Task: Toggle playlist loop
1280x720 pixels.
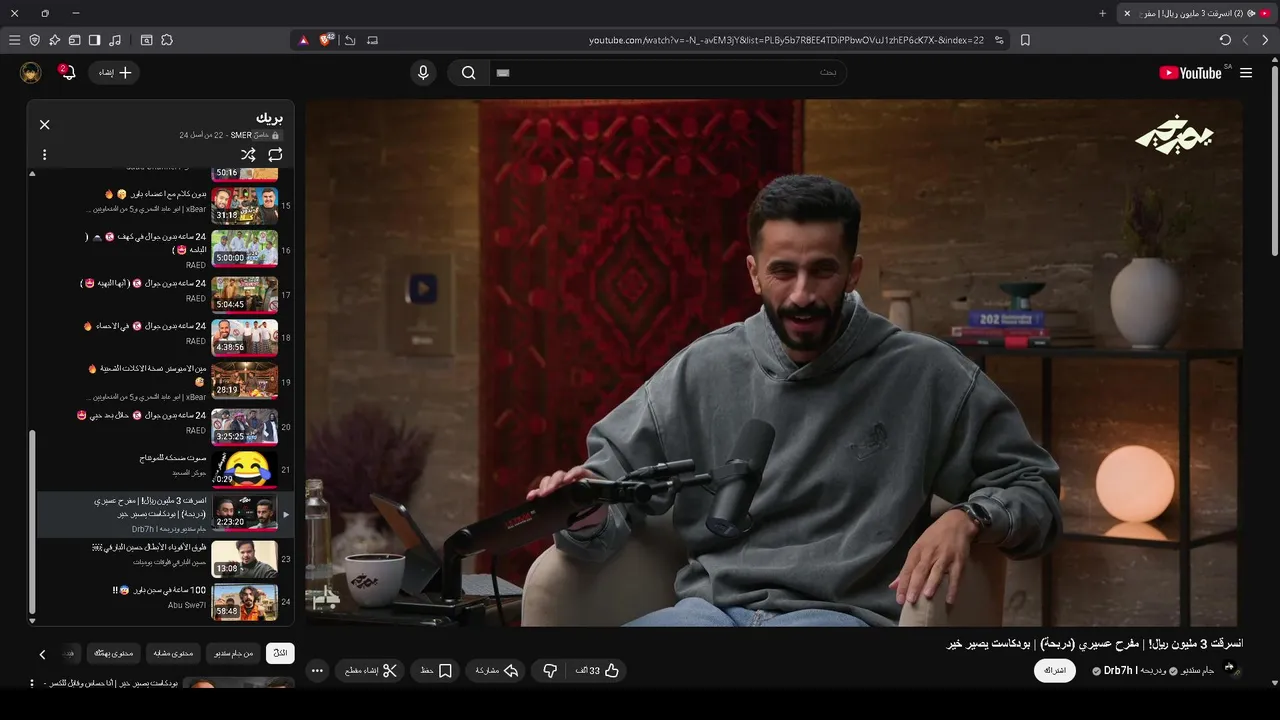Action: point(275,155)
